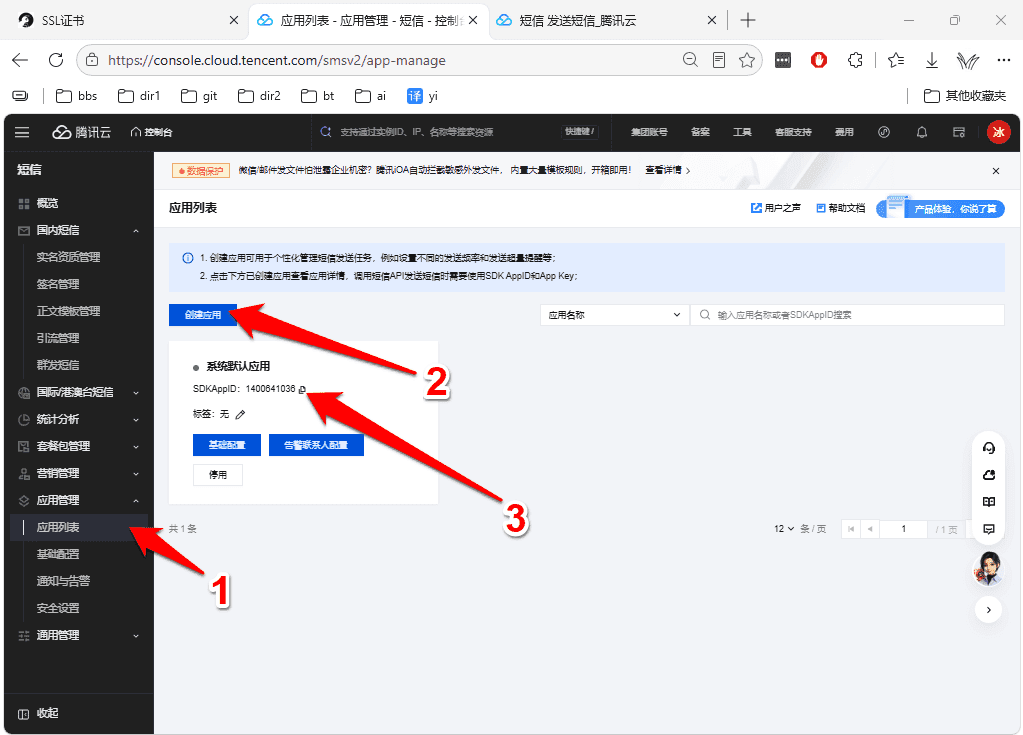Focus the 应用名称 or SDKAppID search field
Screen dimensions: 1023x735
click(x=847, y=315)
